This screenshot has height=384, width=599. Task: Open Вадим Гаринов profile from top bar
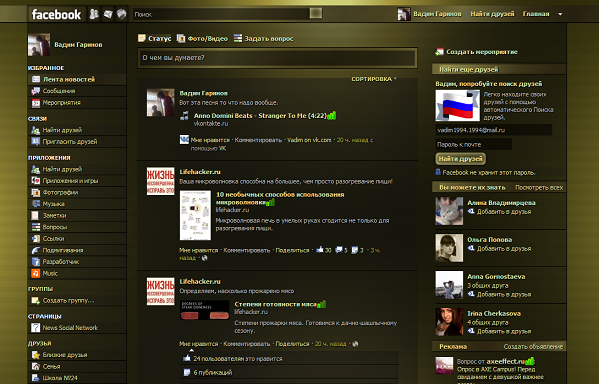click(429, 14)
